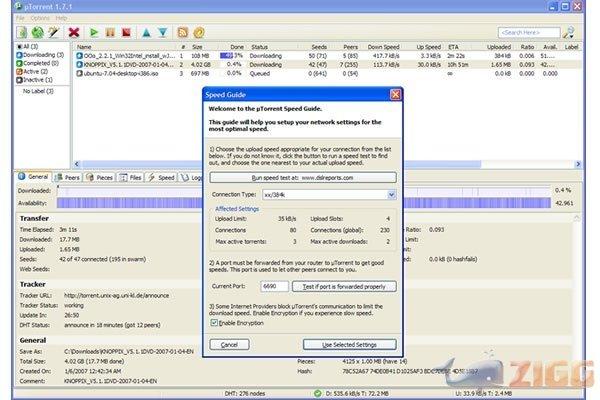Viewport: 600px width, 400px height.
Task: Toggle the Enable Encryption checkbox
Action: 214,323
